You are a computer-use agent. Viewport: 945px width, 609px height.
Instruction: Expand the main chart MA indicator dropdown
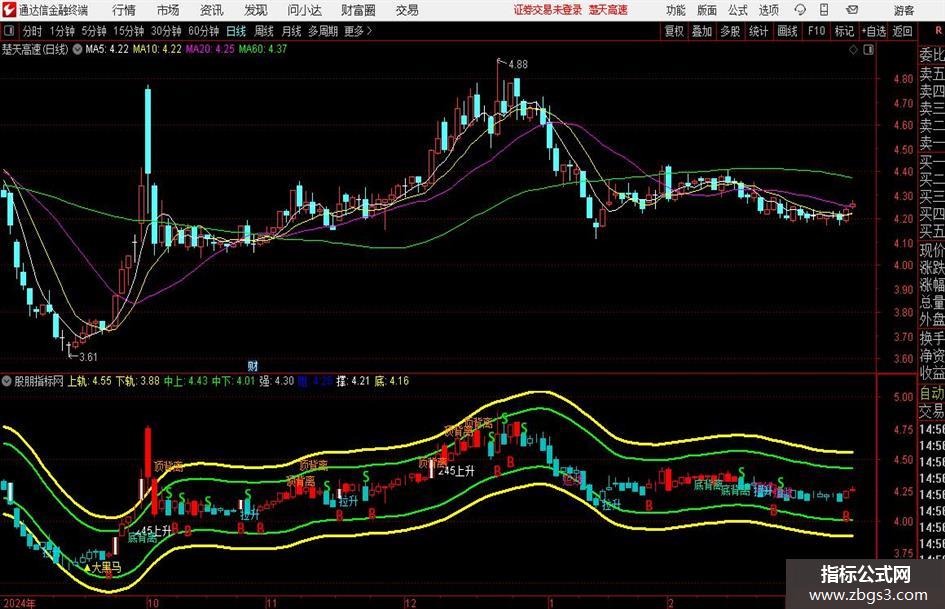coord(77,49)
